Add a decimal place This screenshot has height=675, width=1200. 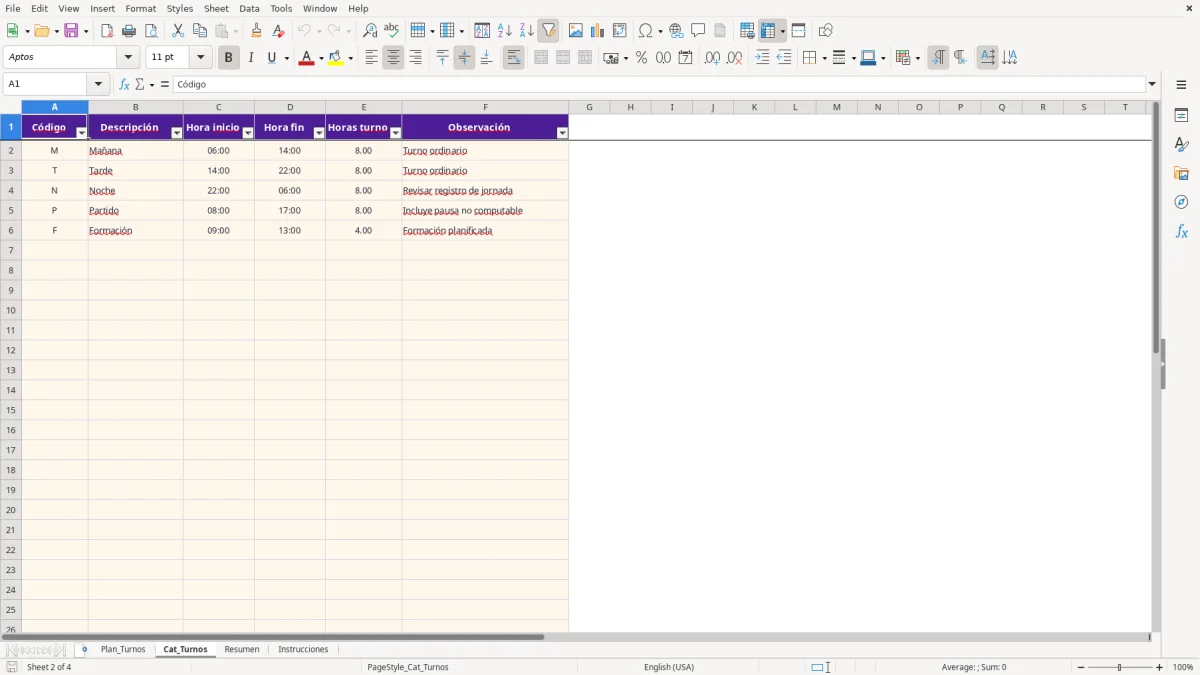[x=712, y=58]
